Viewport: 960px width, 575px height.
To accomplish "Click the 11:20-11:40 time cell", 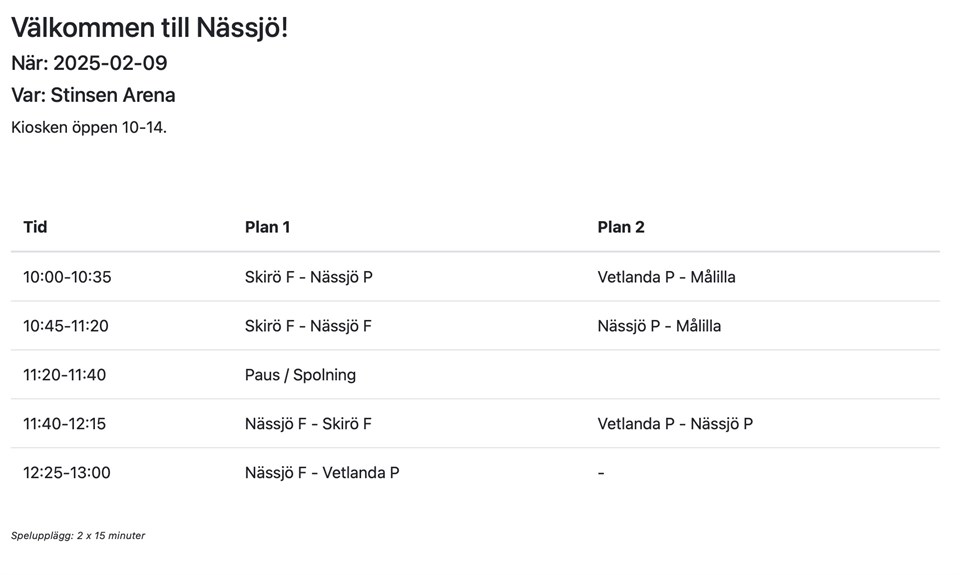I will pyautogui.click(x=64, y=375).
